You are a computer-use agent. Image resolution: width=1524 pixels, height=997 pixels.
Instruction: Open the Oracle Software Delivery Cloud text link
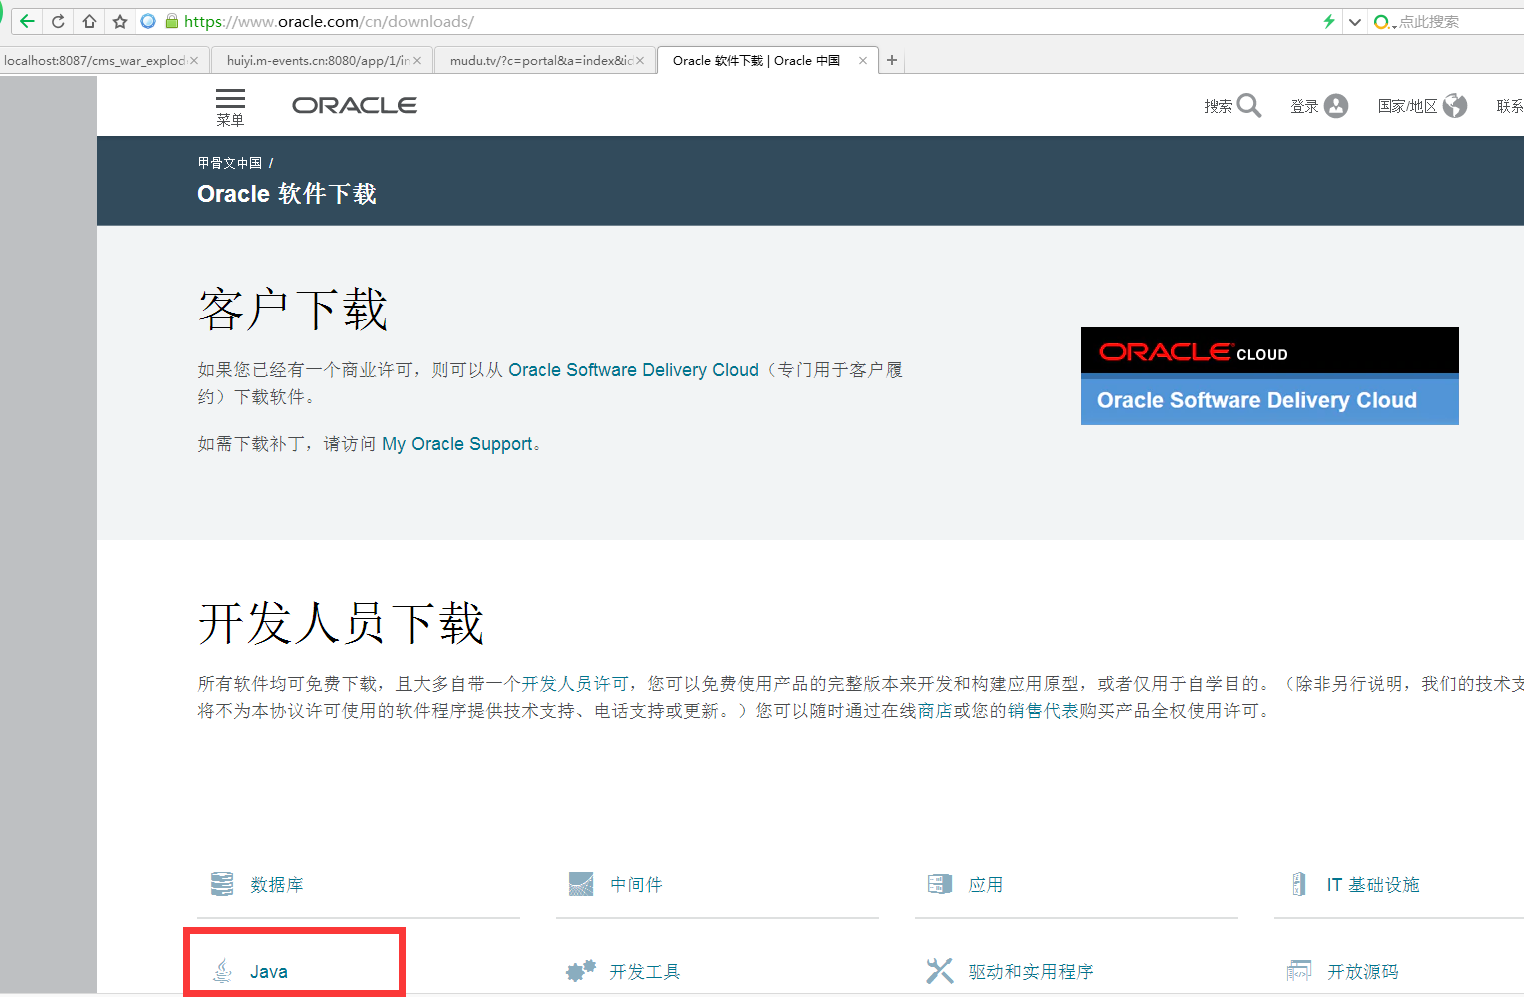coord(633,370)
